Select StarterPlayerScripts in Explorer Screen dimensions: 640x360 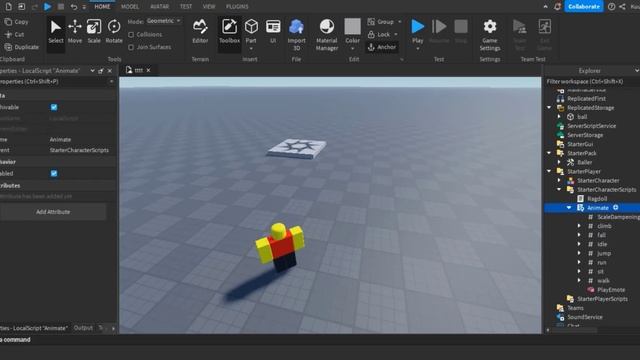pos(602,299)
